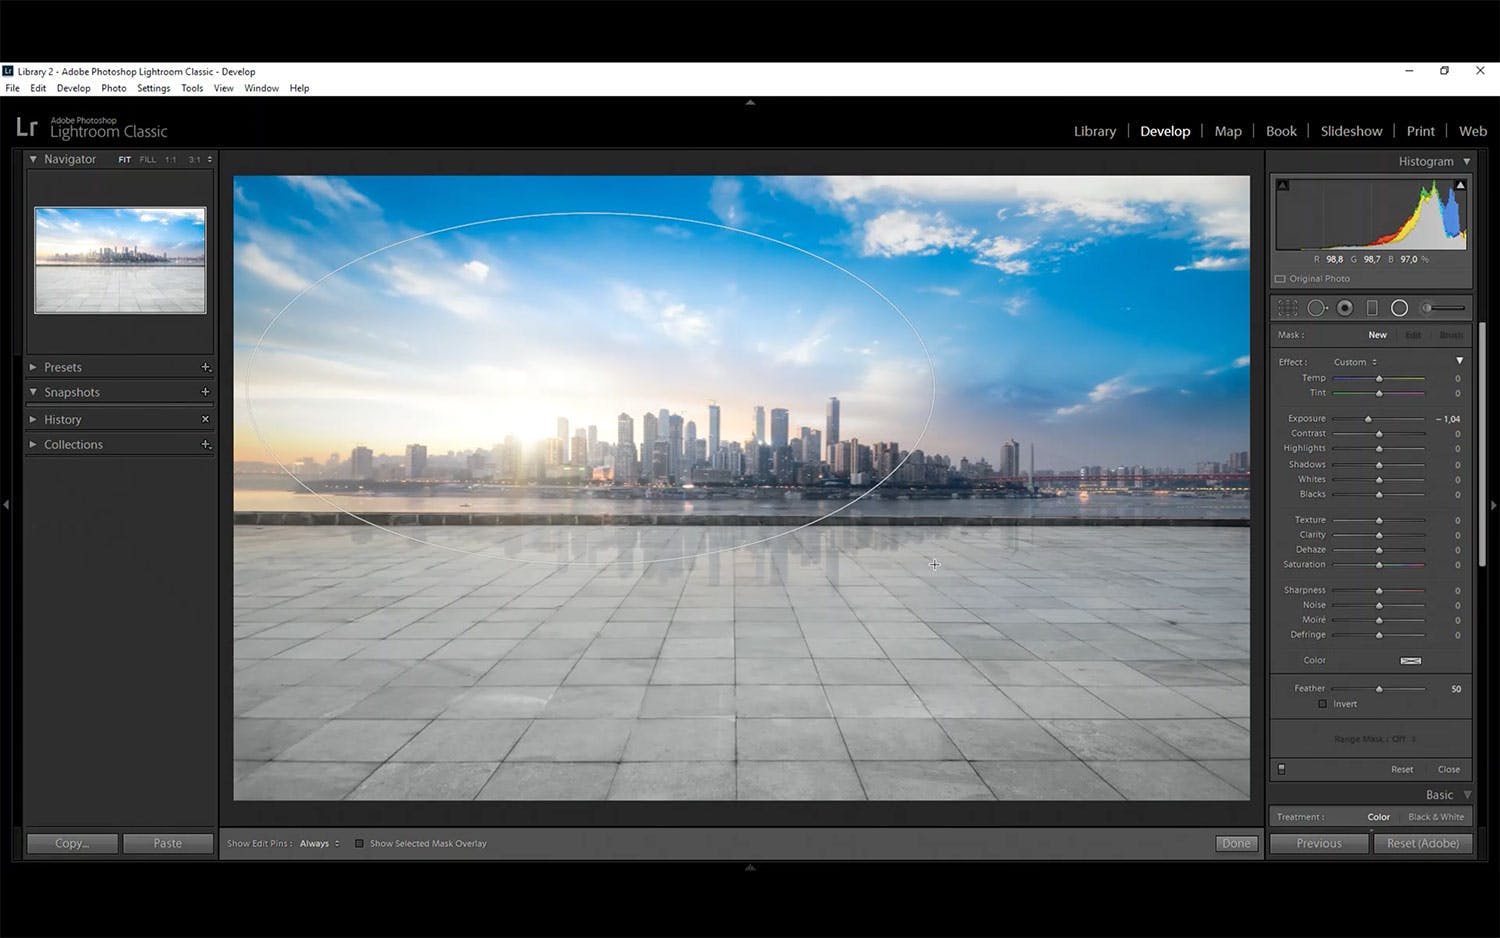Open the Show Edit Pins Always dropdown
The width and height of the screenshot is (1500, 938).
click(320, 843)
